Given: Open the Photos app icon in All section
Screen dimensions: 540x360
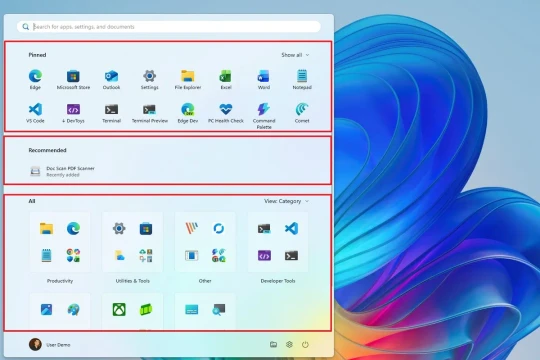Looking at the screenshot, I should click(46, 309).
